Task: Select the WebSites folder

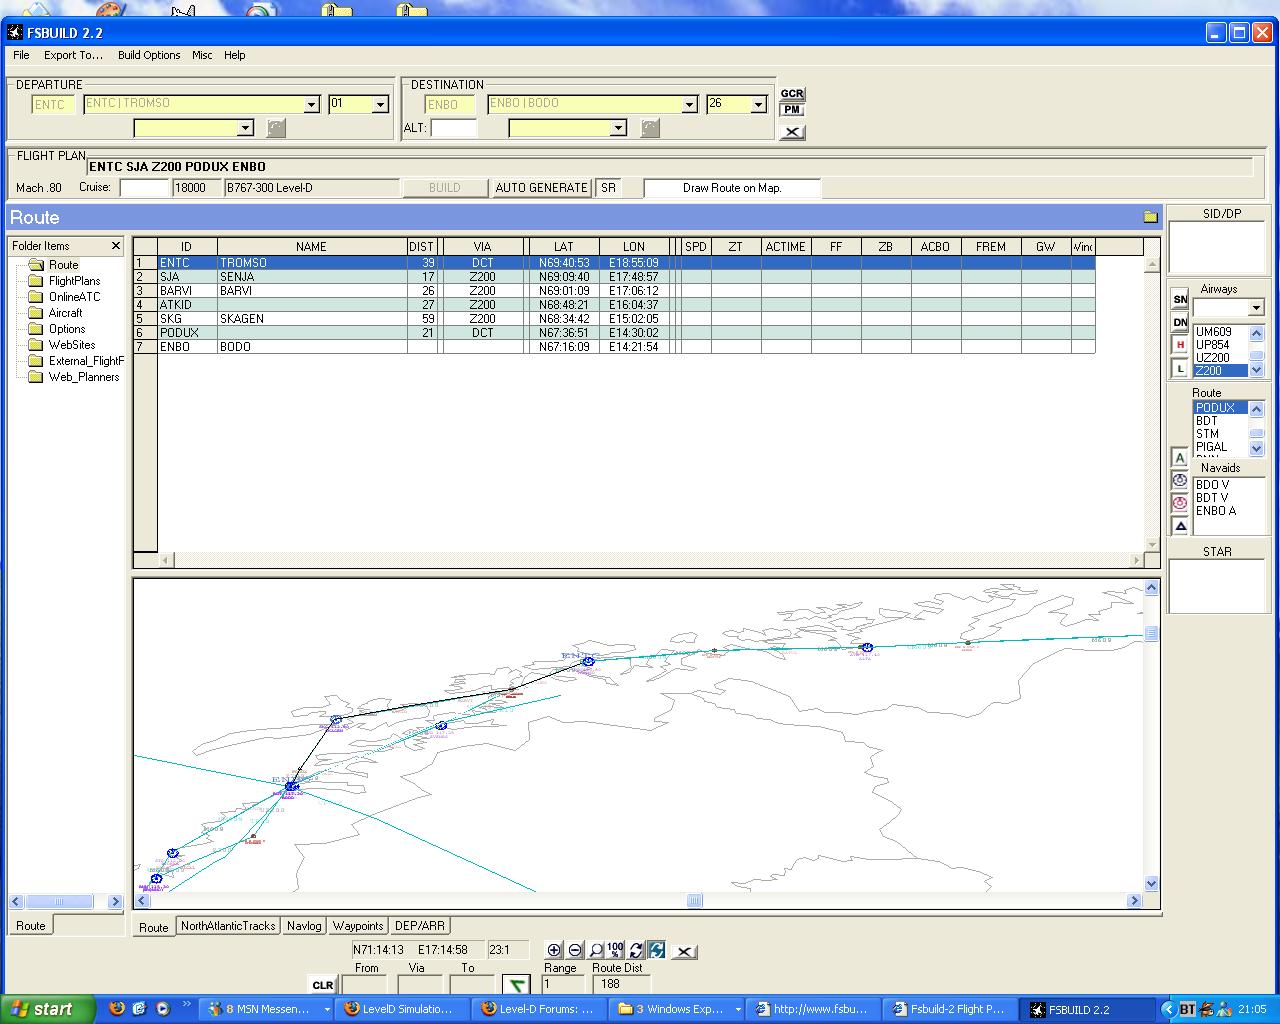Action: click(x=72, y=345)
